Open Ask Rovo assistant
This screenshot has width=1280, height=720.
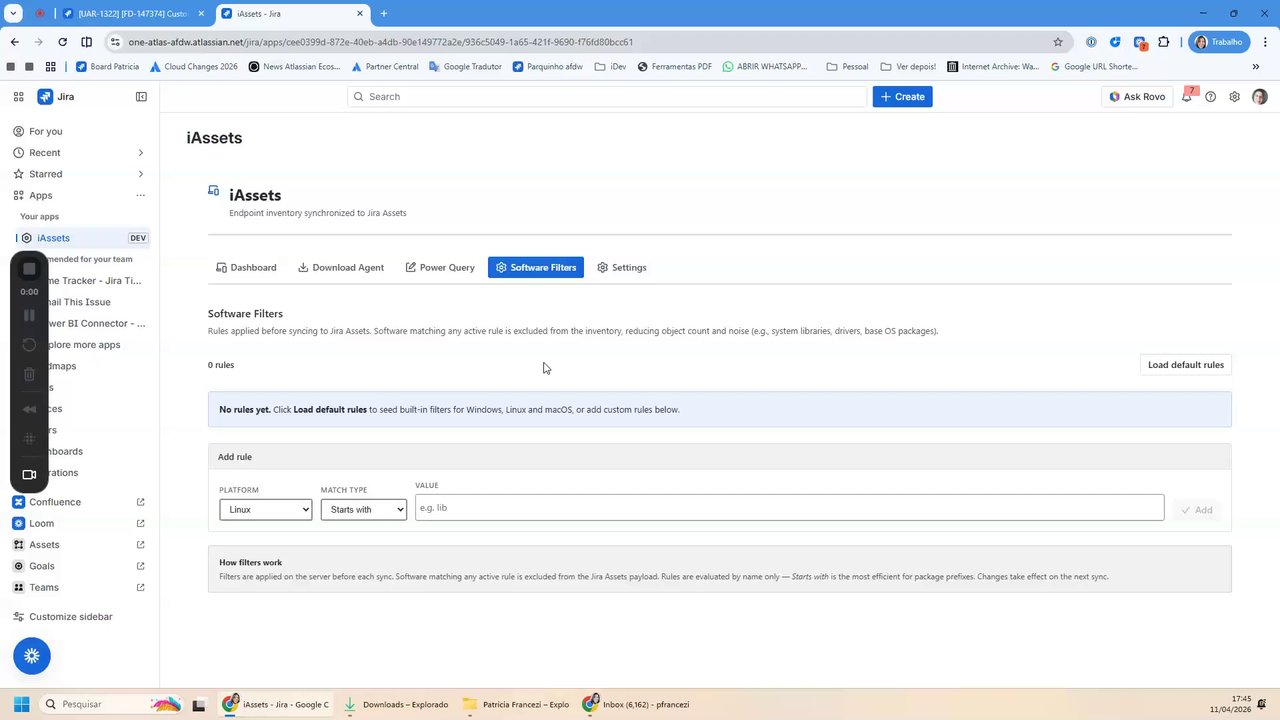[x=1138, y=97]
